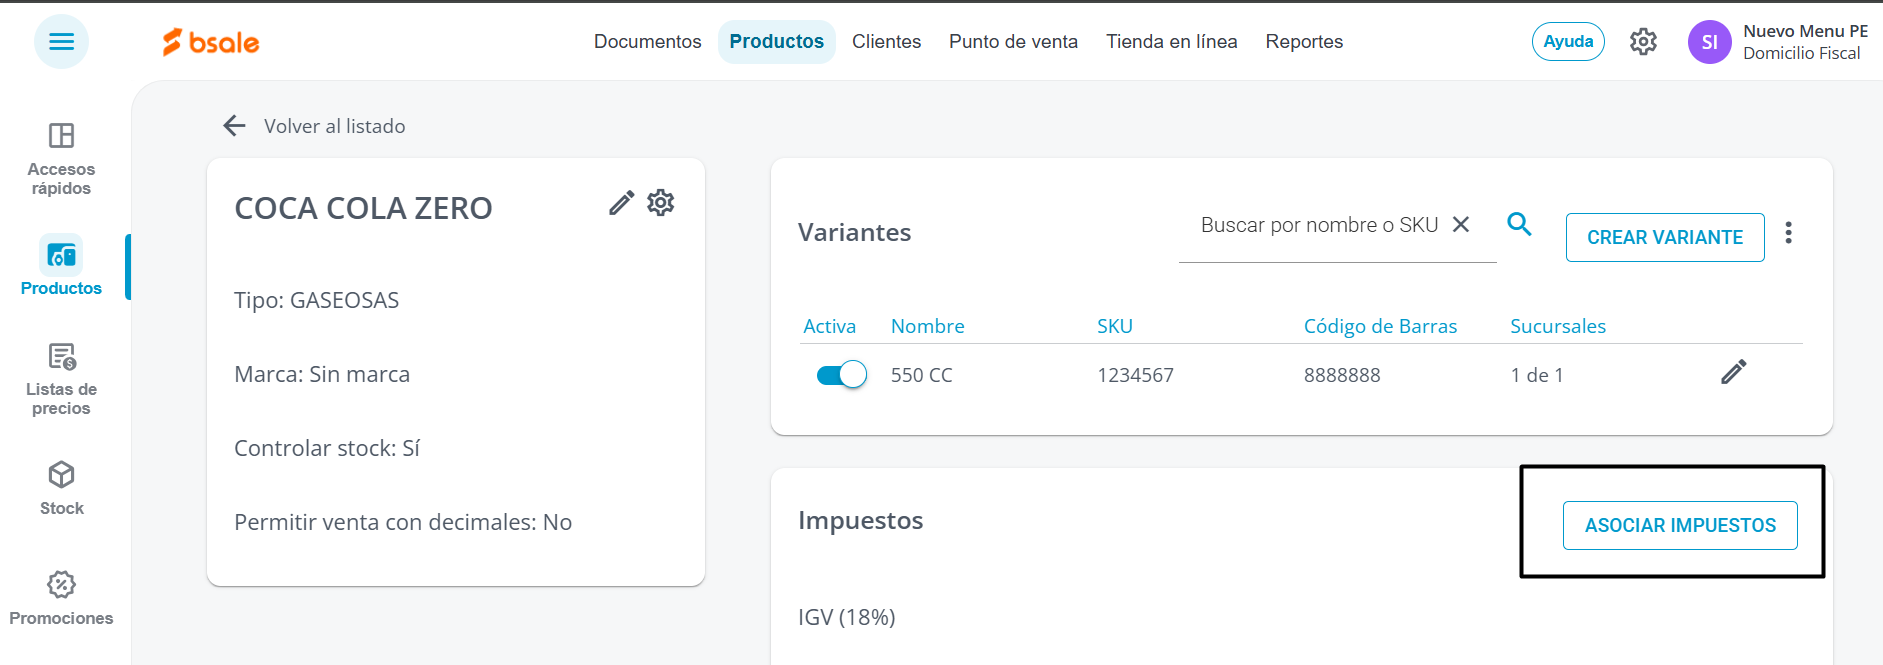Click the Variantes section heading
Viewport: 1883px width, 665px height.
[x=854, y=233]
